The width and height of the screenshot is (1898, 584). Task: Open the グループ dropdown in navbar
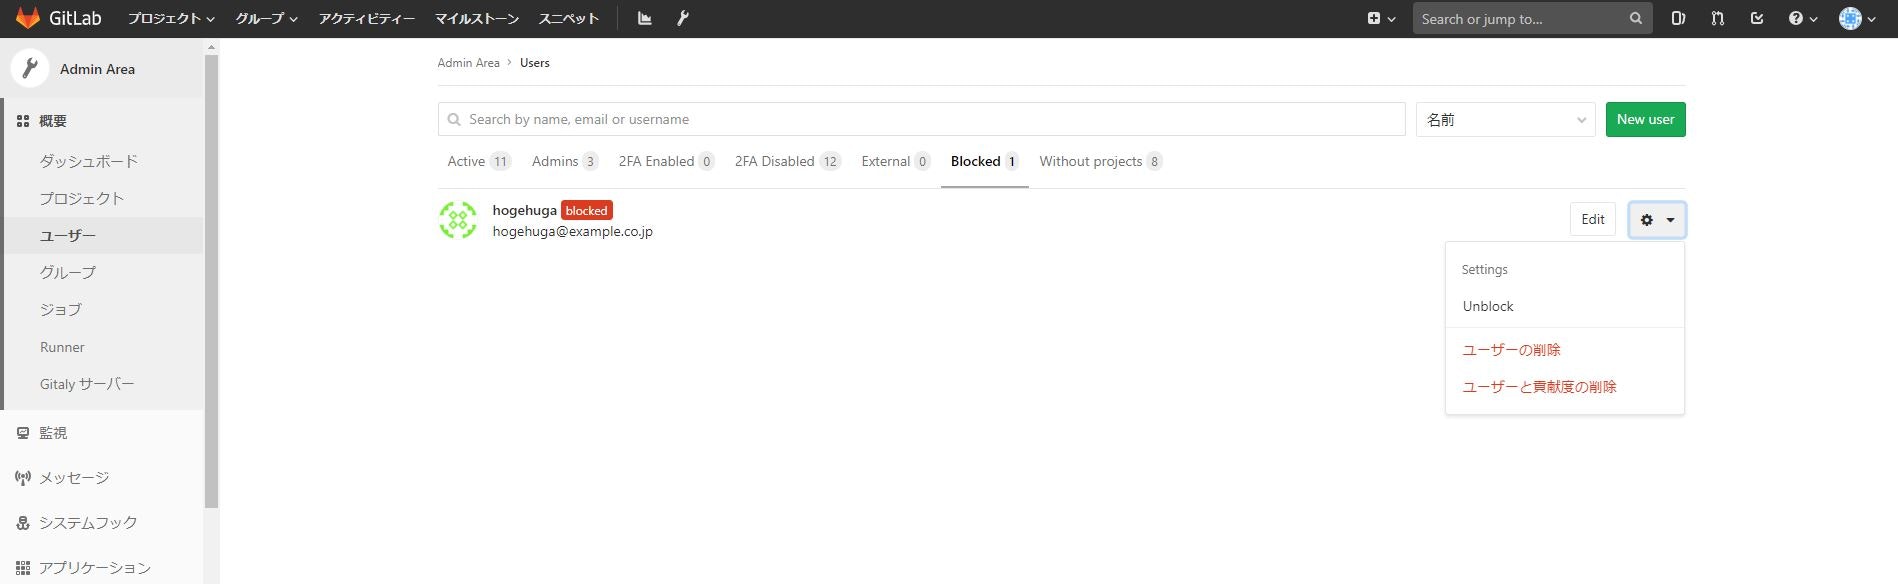click(267, 18)
